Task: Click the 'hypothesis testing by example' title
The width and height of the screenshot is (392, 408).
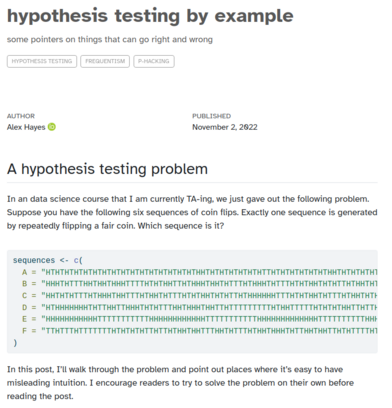Action: point(150,16)
